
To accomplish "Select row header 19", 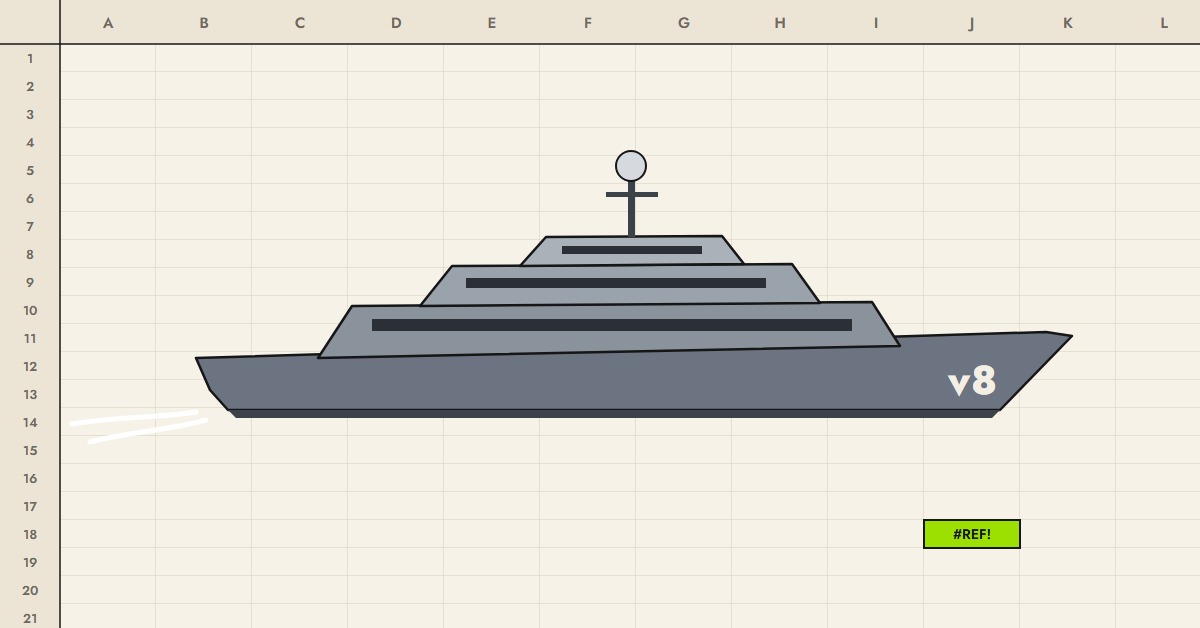I will [30, 562].
